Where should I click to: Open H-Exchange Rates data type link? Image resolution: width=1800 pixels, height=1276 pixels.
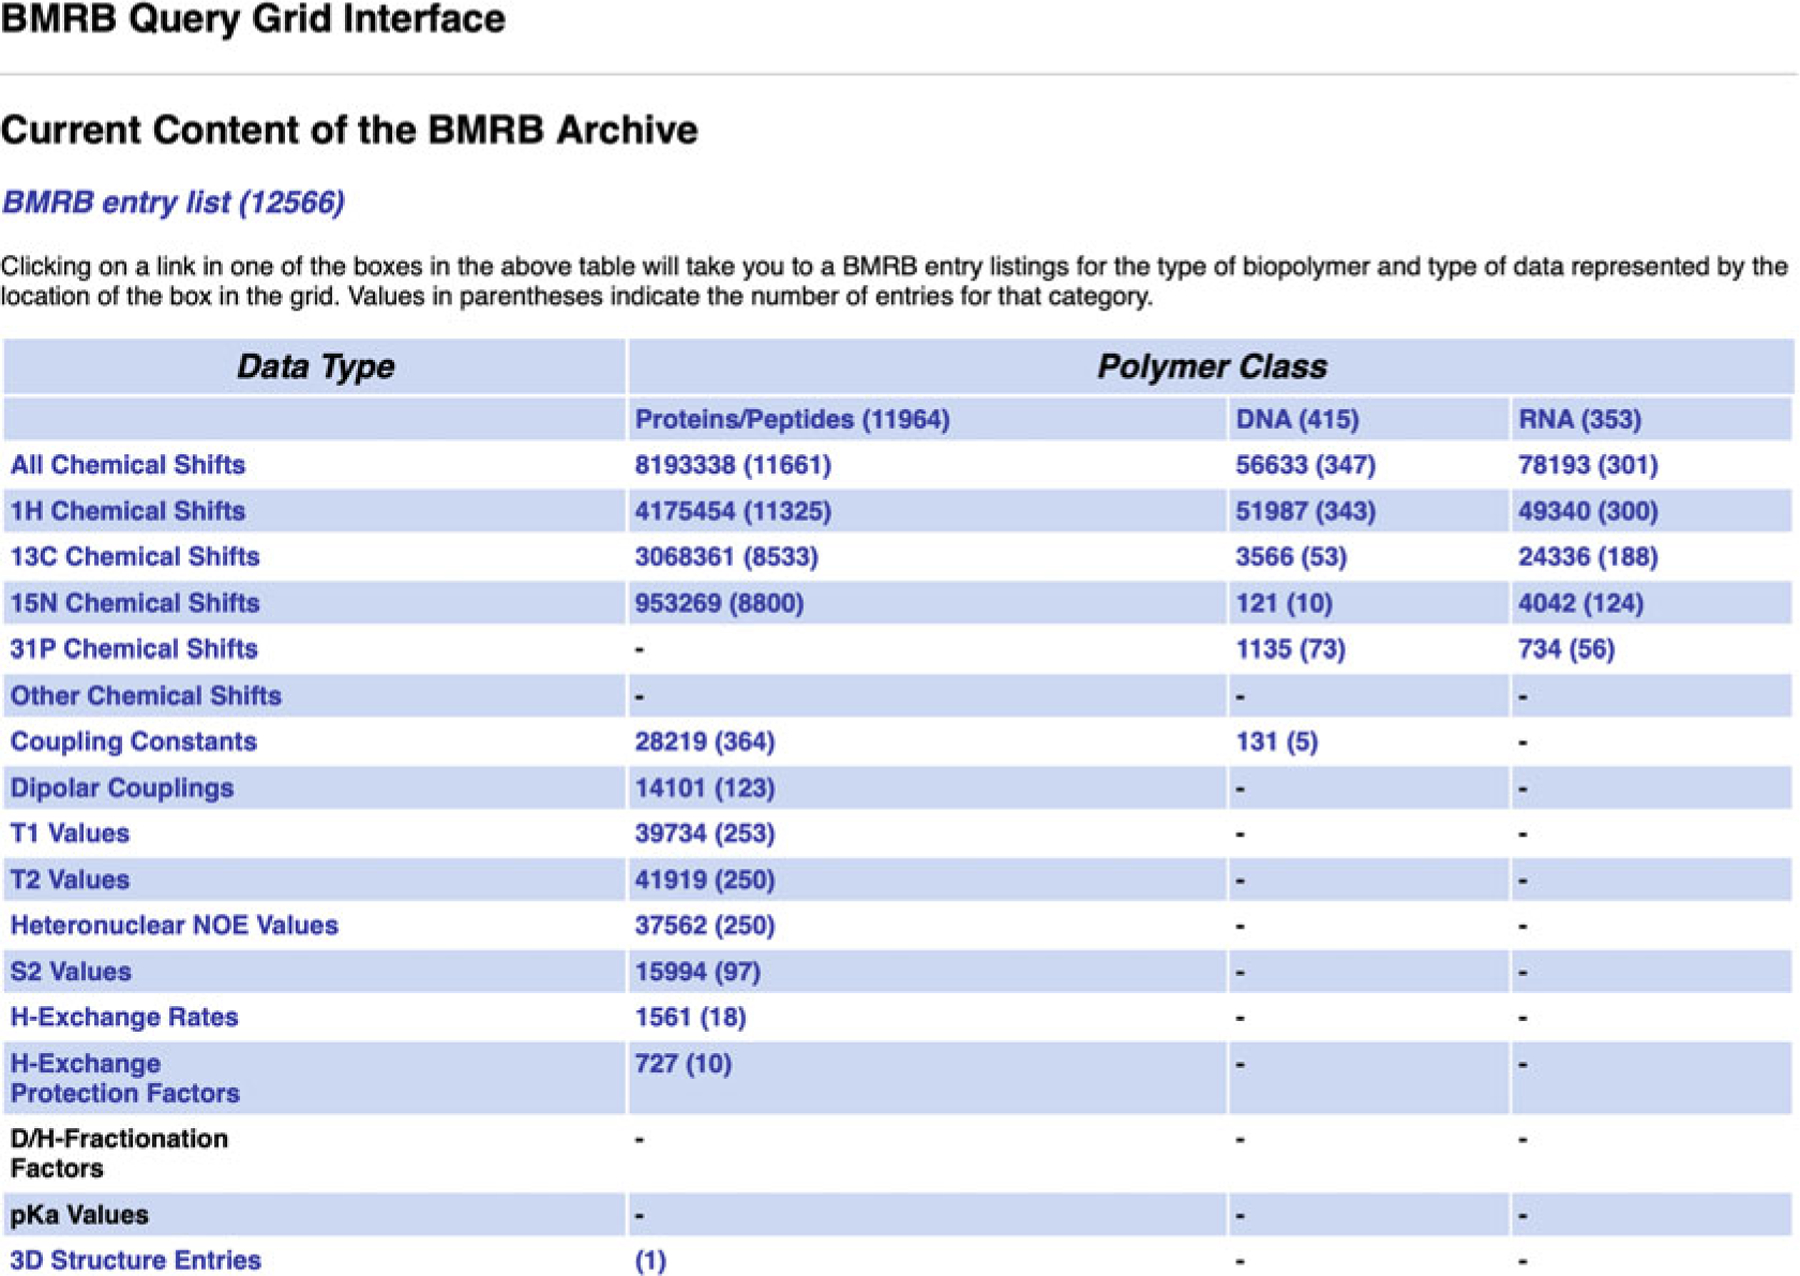[124, 1018]
